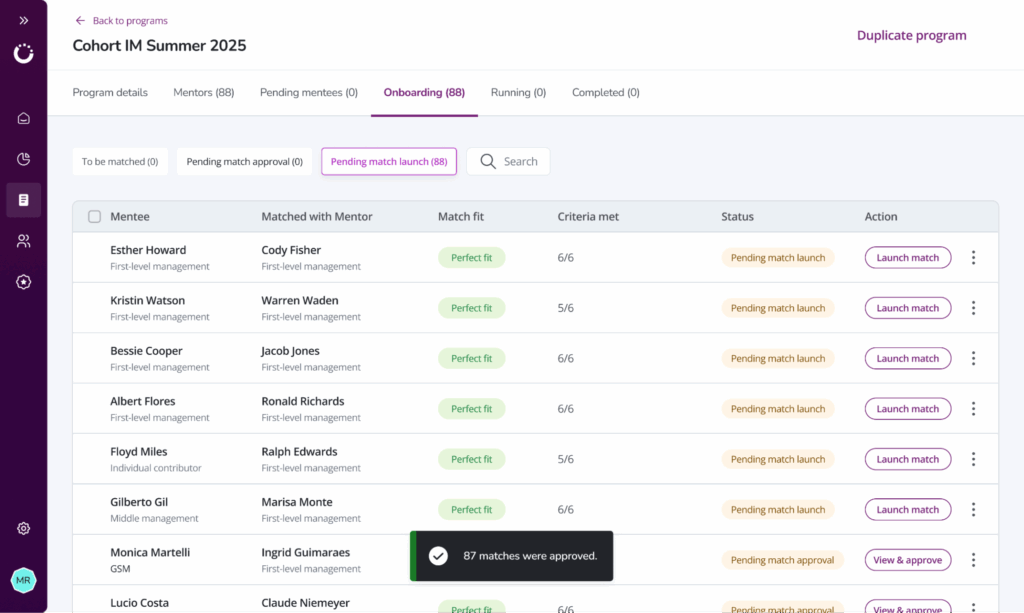The image size is (1024, 613).
Task: Click View & approve for Monica Martelli
Action: click(x=908, y=559)
